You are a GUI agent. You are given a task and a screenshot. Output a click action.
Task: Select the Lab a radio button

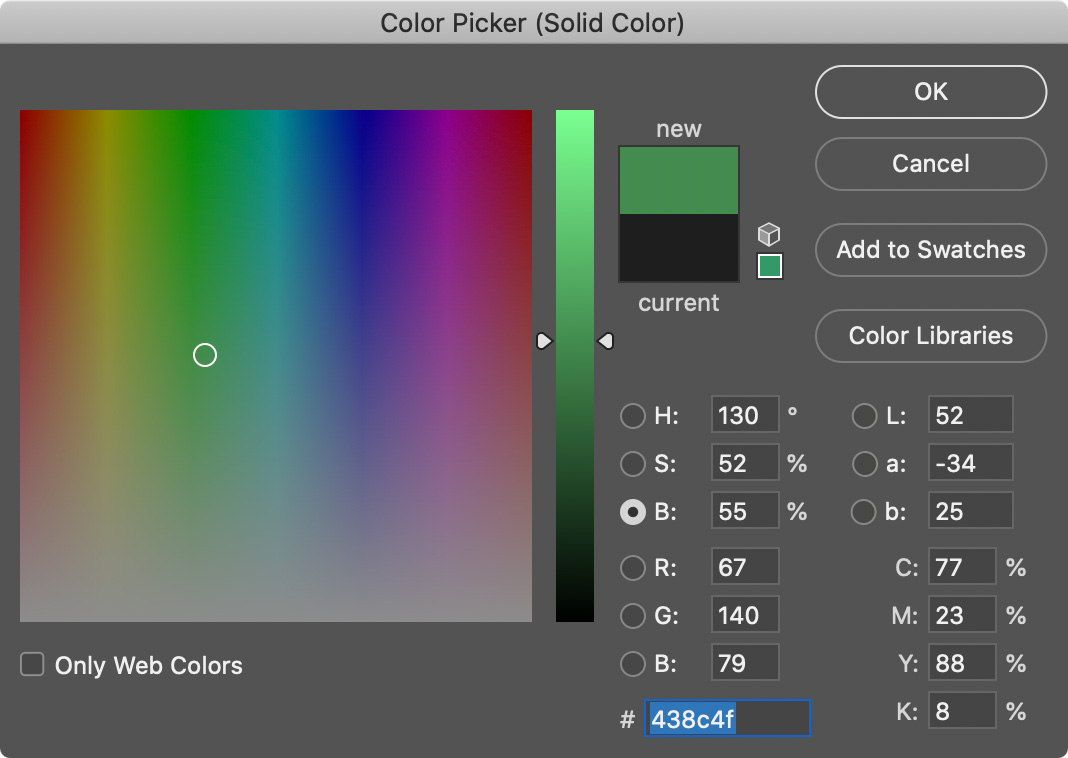coord(864,464)
